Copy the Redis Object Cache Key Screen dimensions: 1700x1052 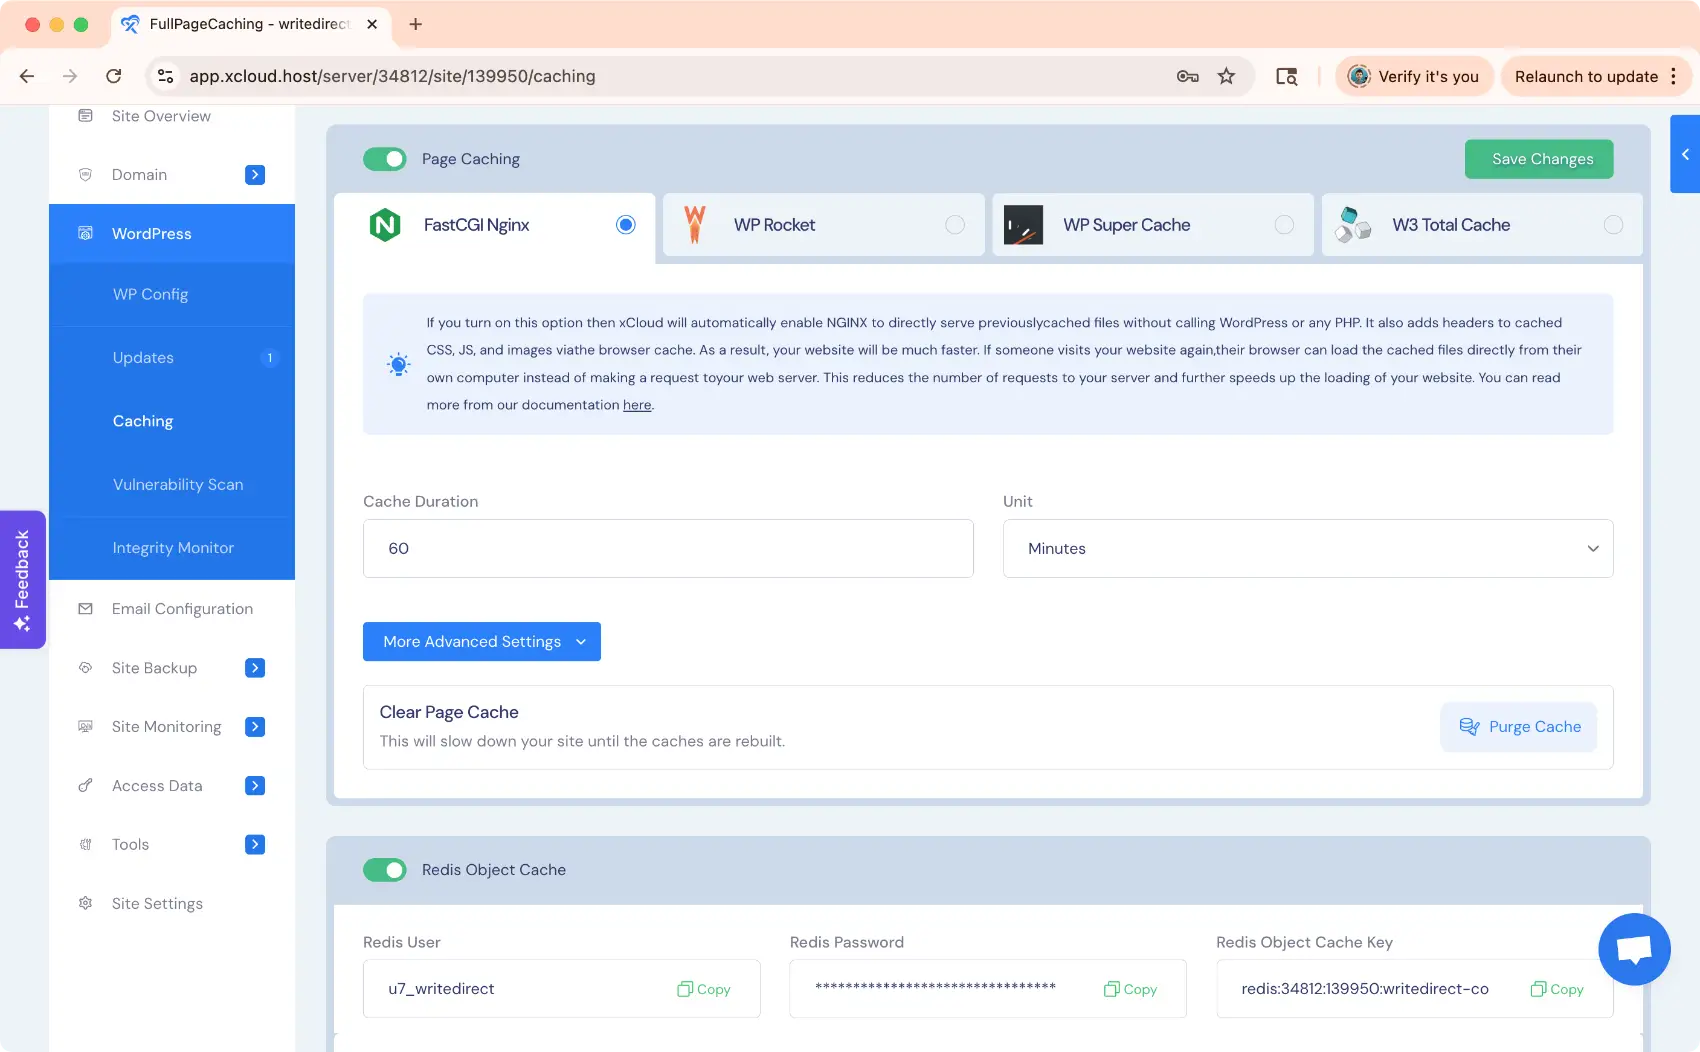[x=1557, y=989]
